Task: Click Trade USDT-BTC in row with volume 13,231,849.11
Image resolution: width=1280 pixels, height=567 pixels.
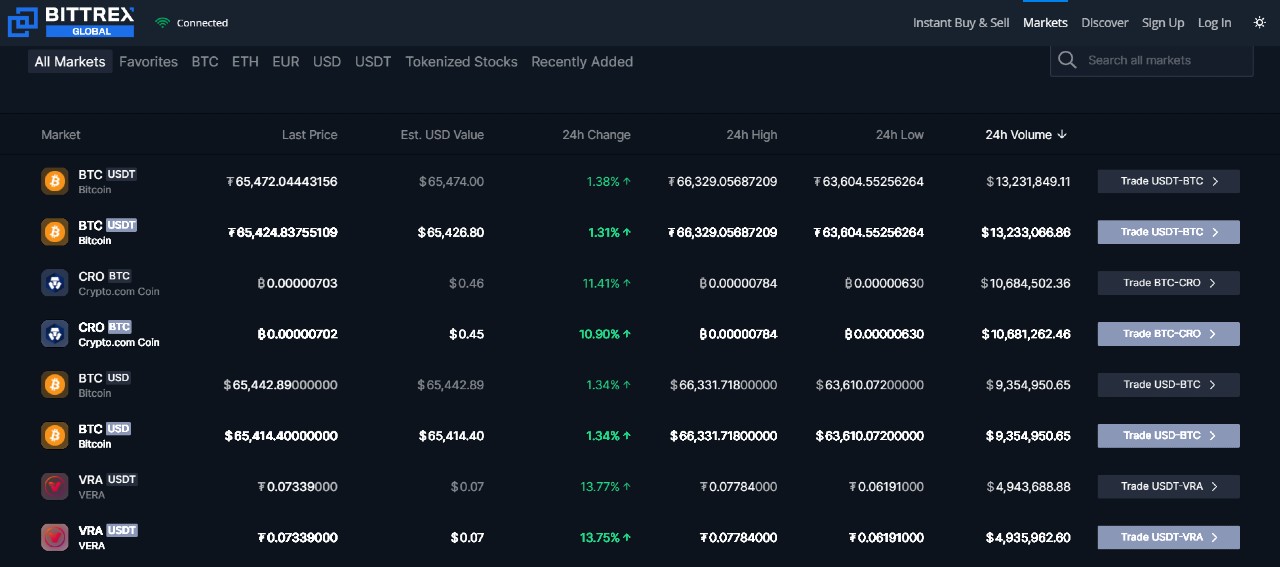Action: coord(1169,181)
